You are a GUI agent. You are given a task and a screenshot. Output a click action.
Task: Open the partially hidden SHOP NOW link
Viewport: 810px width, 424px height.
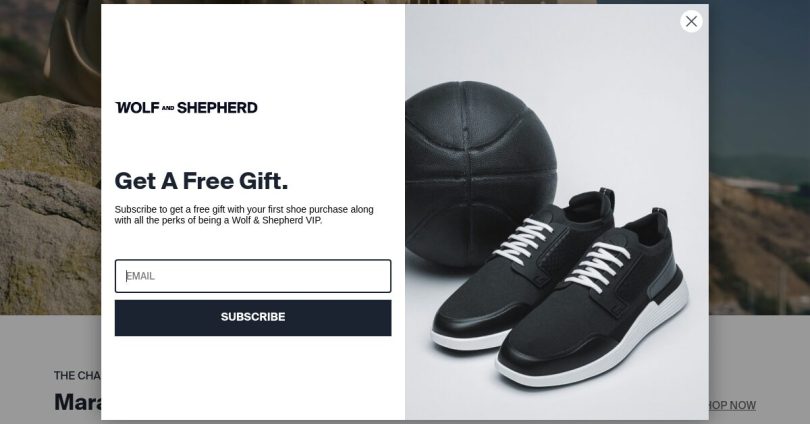732,405
